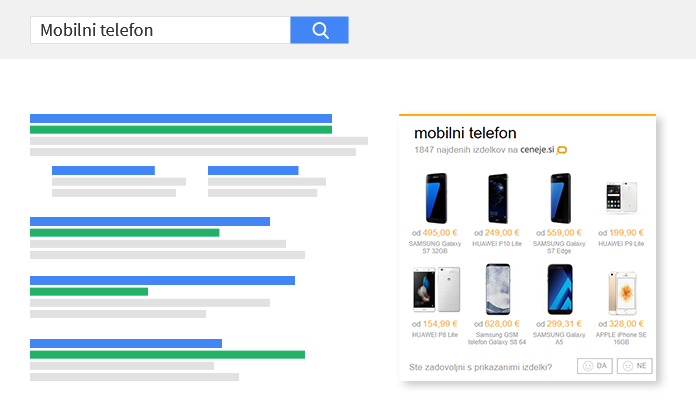View the Samsung Galaxy S8 64 image

pos(498,290)
